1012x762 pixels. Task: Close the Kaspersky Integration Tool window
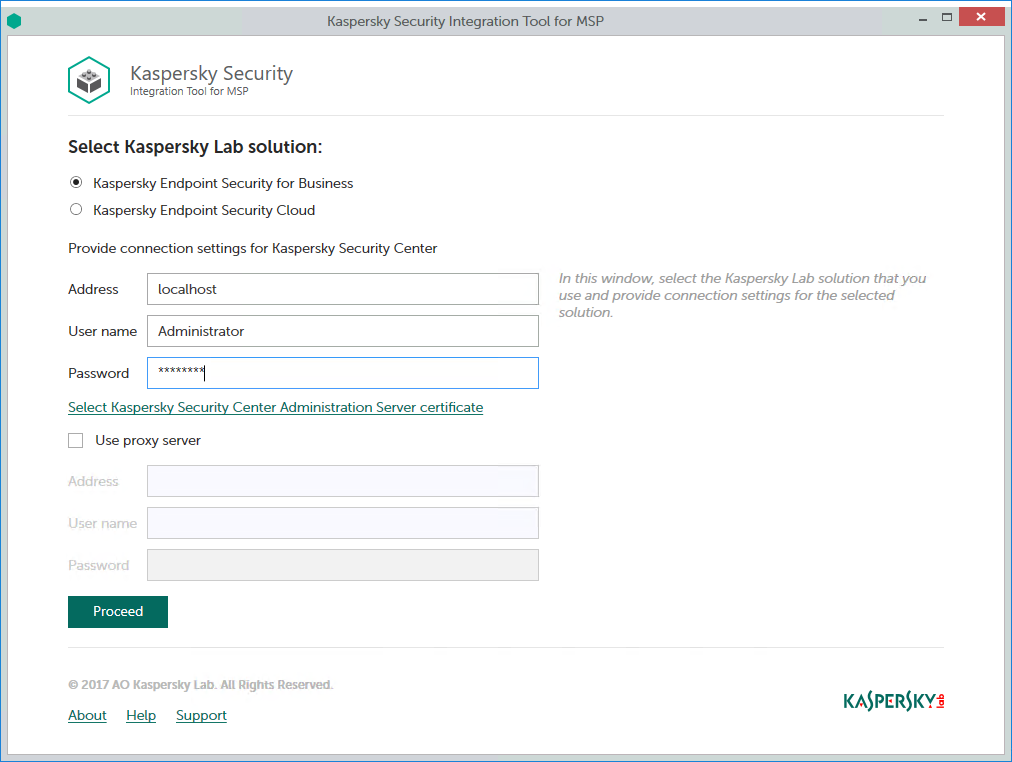(x=981, y=17)
